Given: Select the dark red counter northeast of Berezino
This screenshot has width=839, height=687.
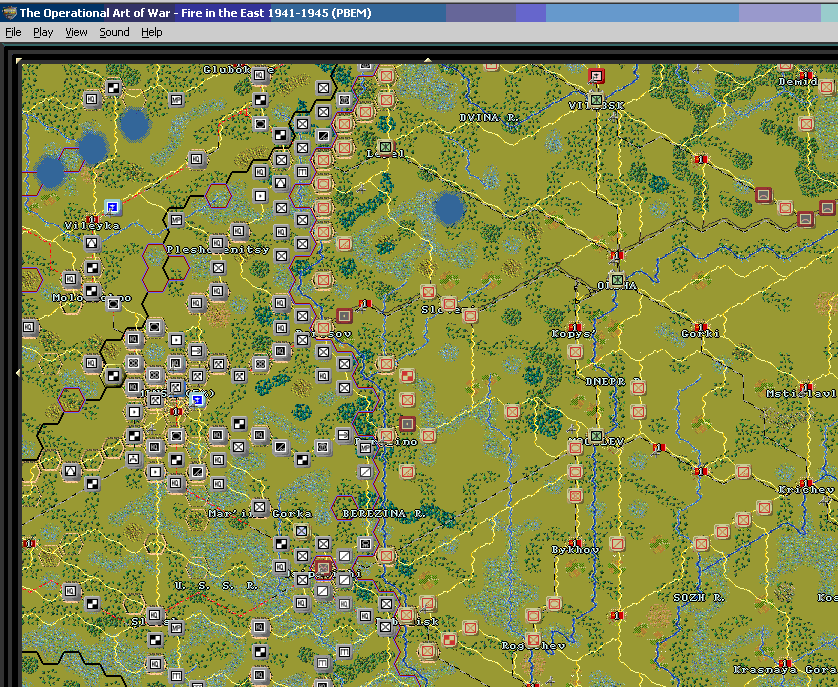Looking at the screenshot, I should tap(407, 424).
